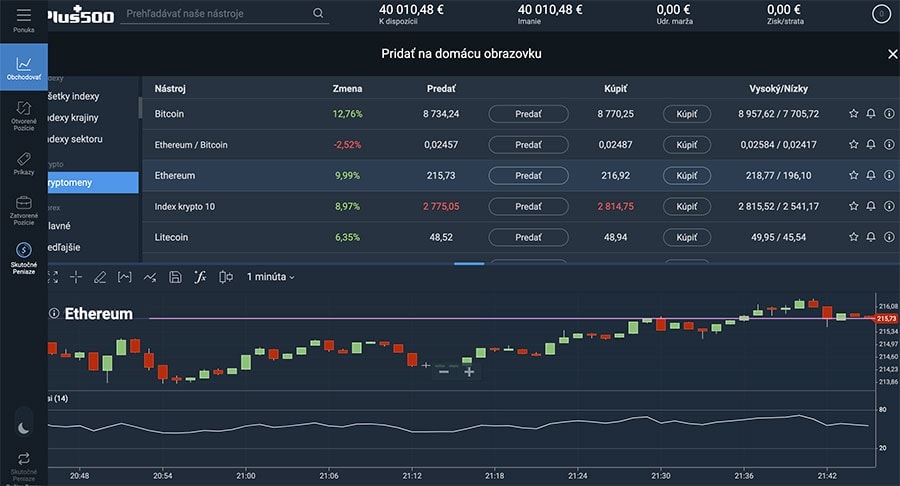Toggle dark mode moon icon in sidebar
900x486 pixels.
click(x=24, y=427)
